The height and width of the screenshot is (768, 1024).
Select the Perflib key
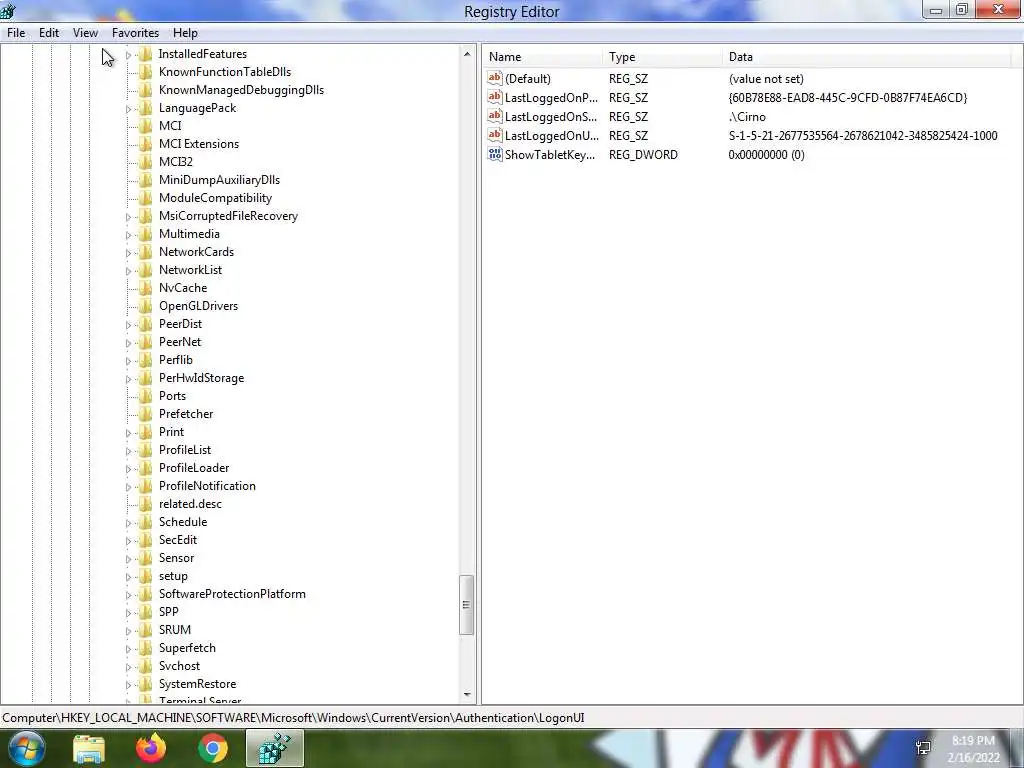coord(176,360)
